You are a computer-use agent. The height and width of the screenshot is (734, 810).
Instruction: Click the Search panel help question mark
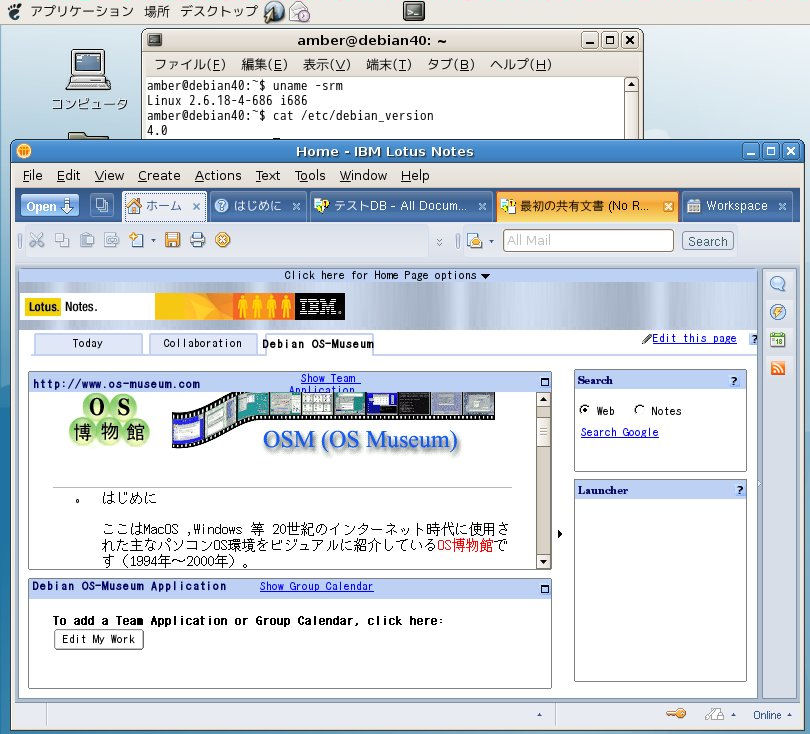point(734,381)
